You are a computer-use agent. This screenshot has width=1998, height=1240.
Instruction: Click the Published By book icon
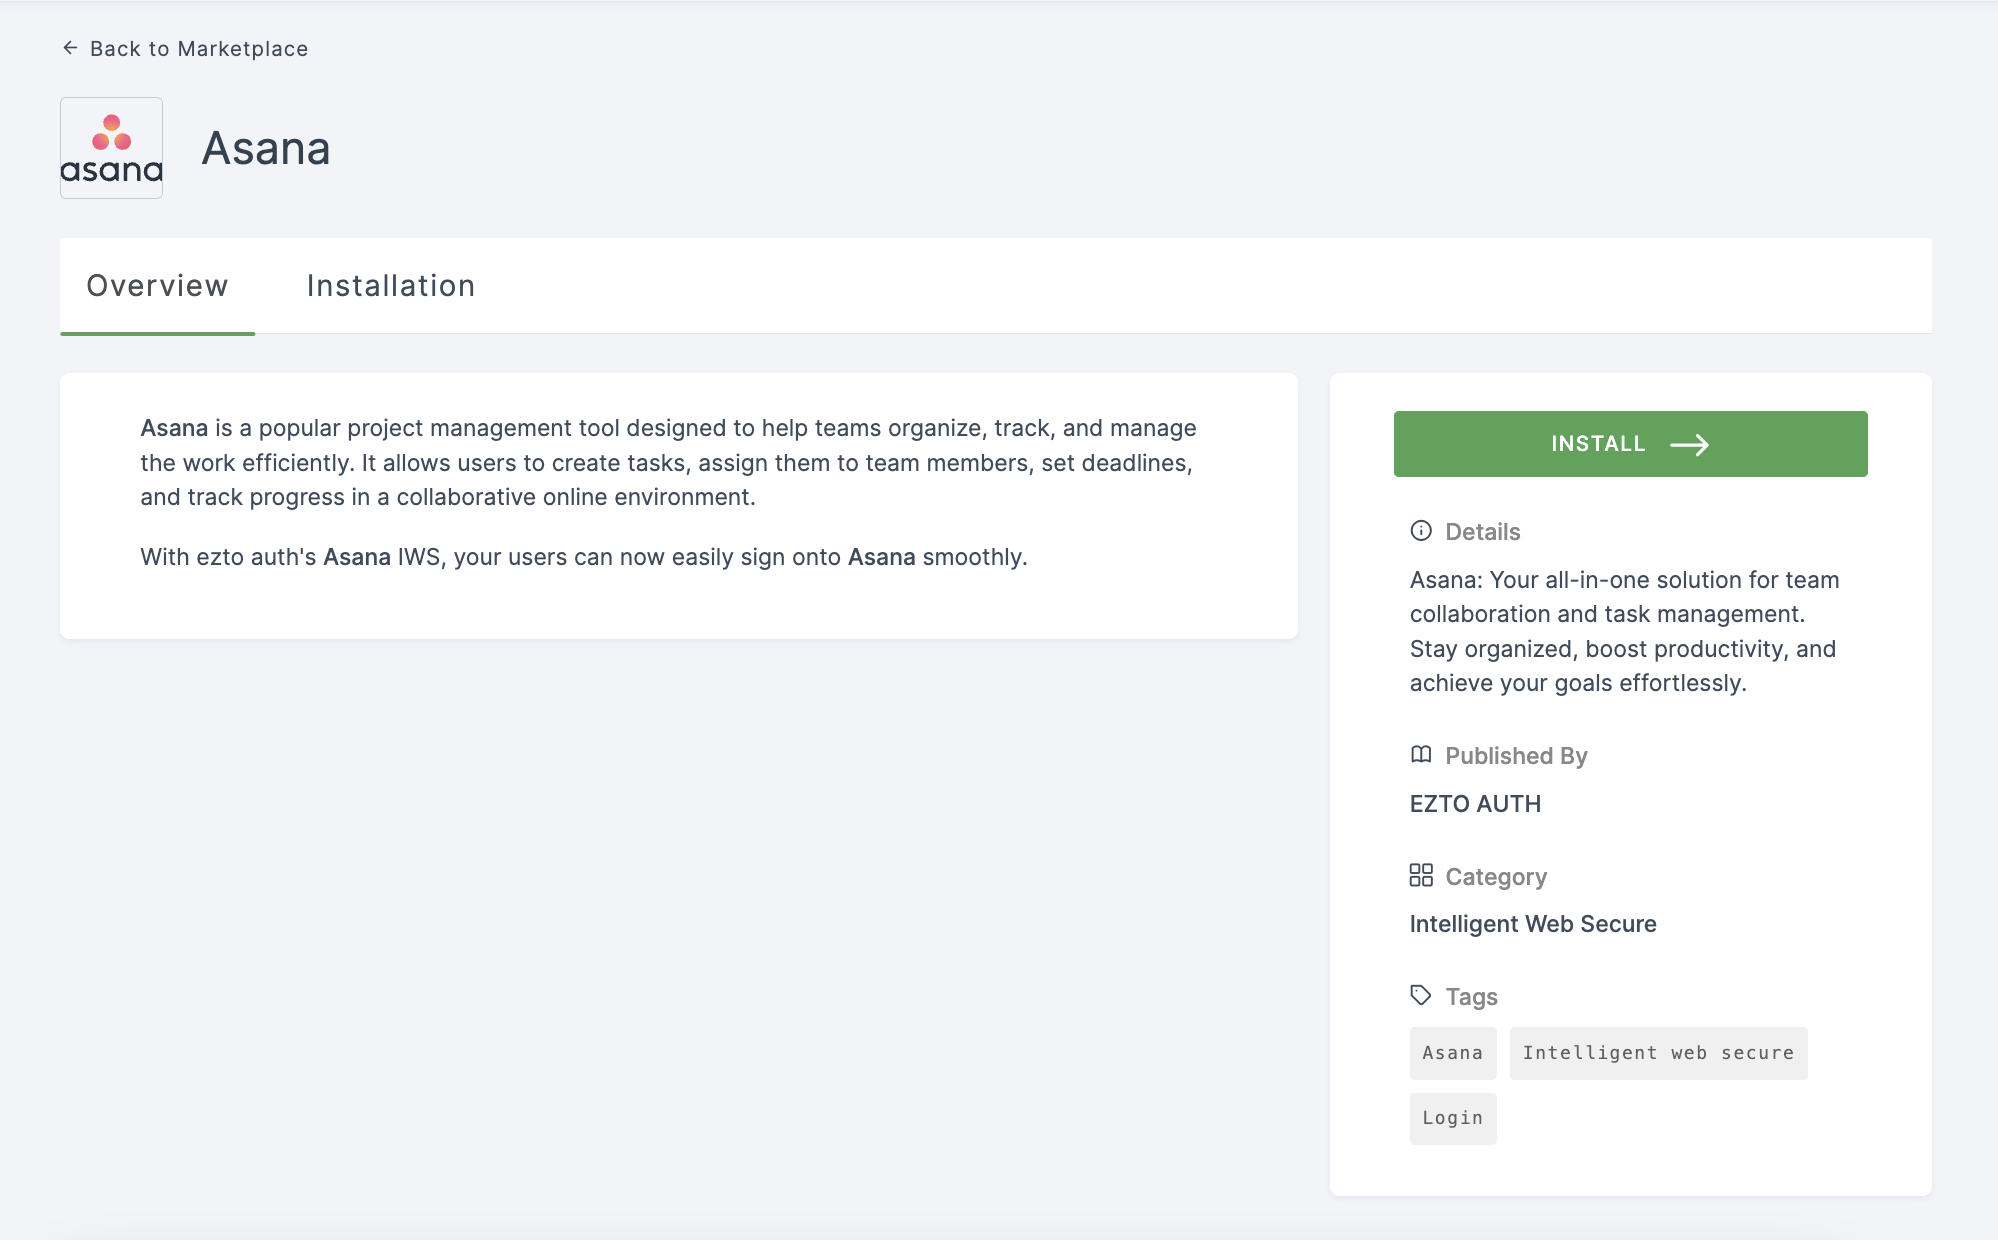pyautogui.click(x=1421, y=755)
